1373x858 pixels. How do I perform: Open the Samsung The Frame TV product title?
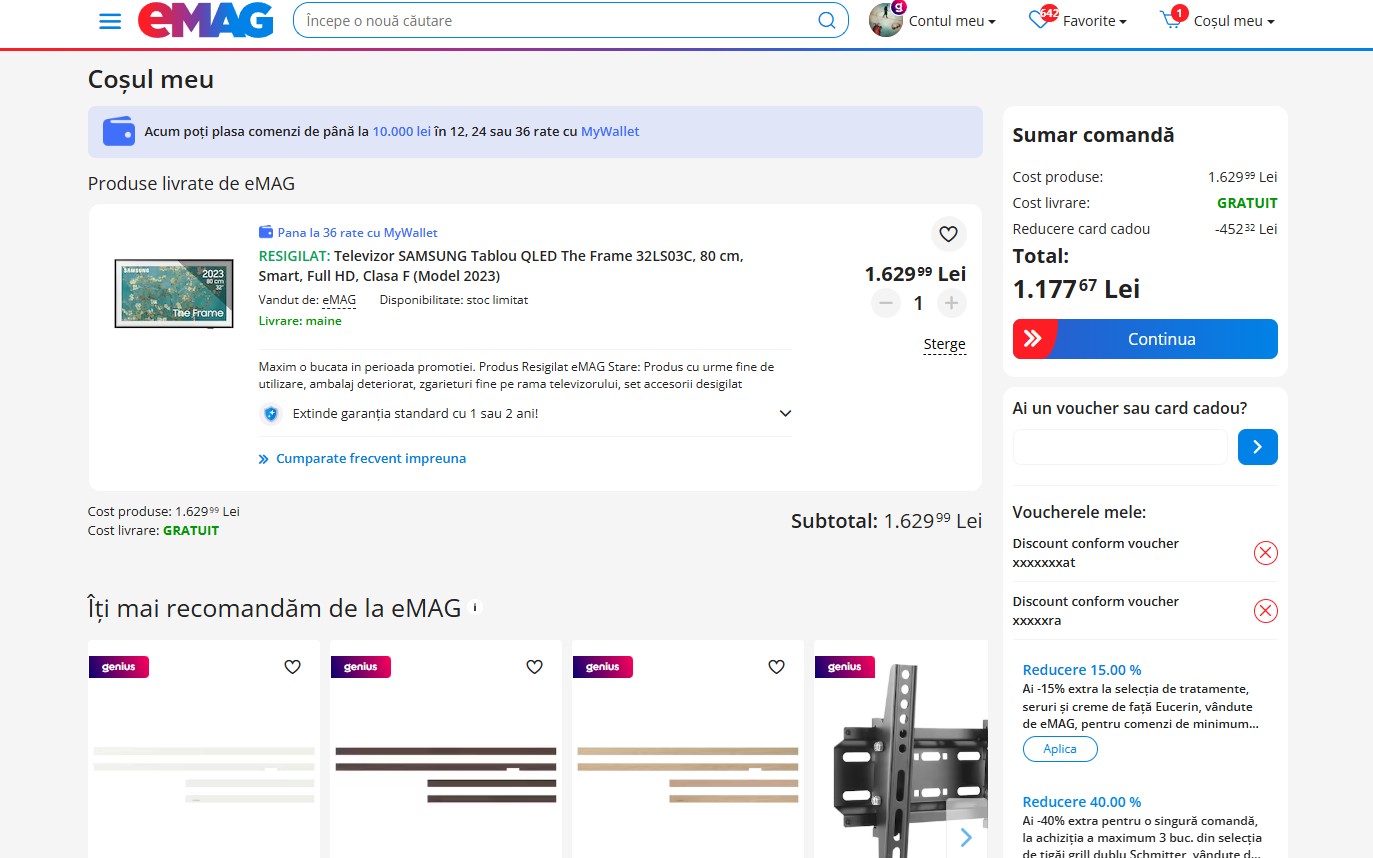(x=501, y=266)
